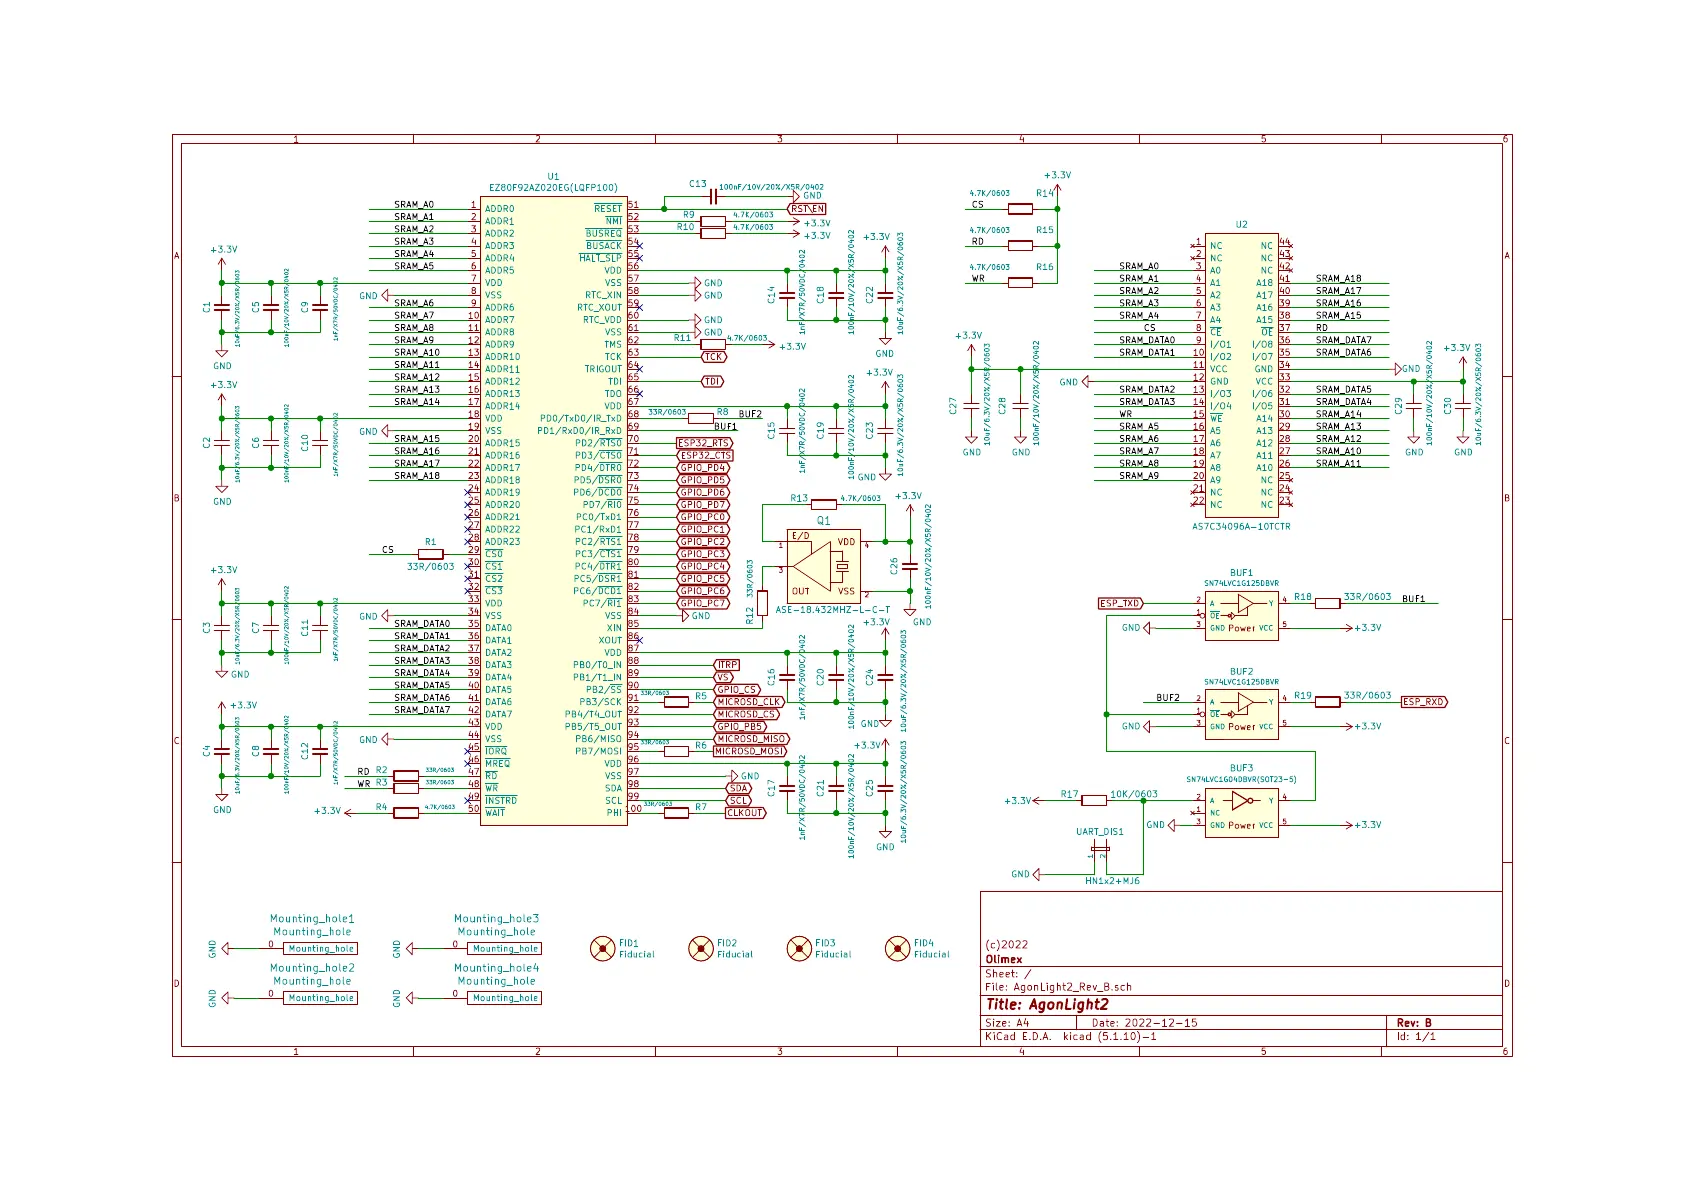1684x1191 pixels.
Task: Click the TCK net label flag
Action: pos(713,357)
